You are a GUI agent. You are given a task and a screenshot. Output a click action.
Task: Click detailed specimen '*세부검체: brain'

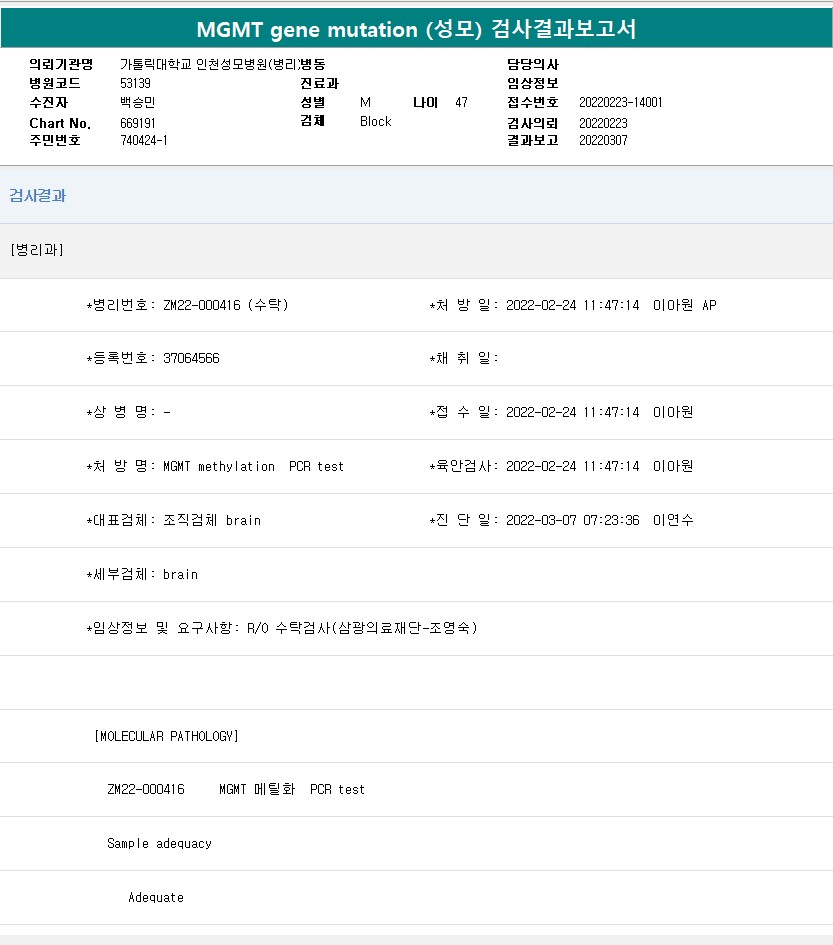click(x=142, y=574)
